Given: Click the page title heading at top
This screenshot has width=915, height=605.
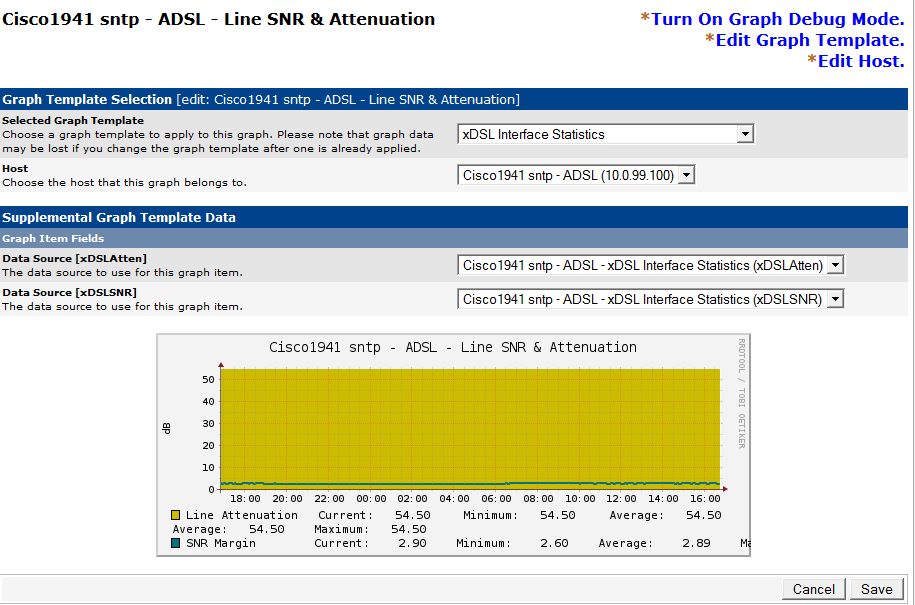Looking at the screenshot, I should tap(218, 19).
